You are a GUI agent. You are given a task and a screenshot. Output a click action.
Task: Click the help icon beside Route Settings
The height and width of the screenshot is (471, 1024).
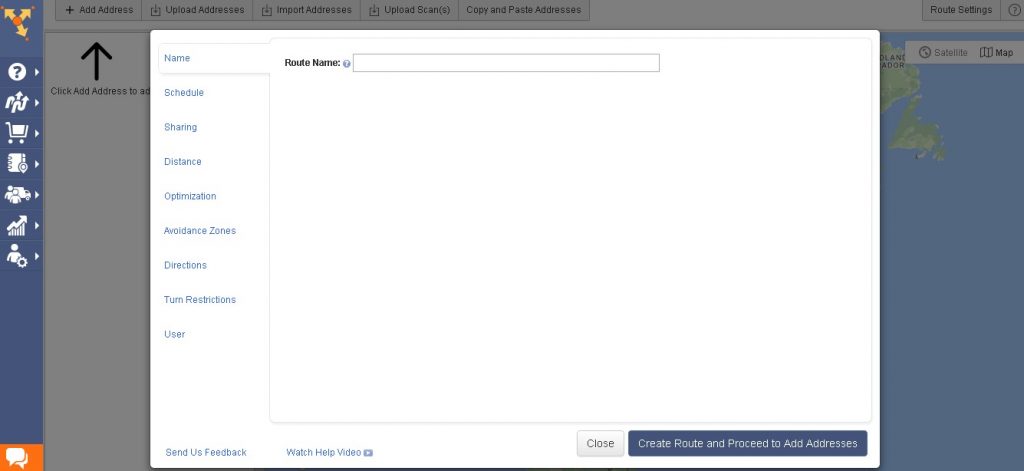click(1013, 10)
